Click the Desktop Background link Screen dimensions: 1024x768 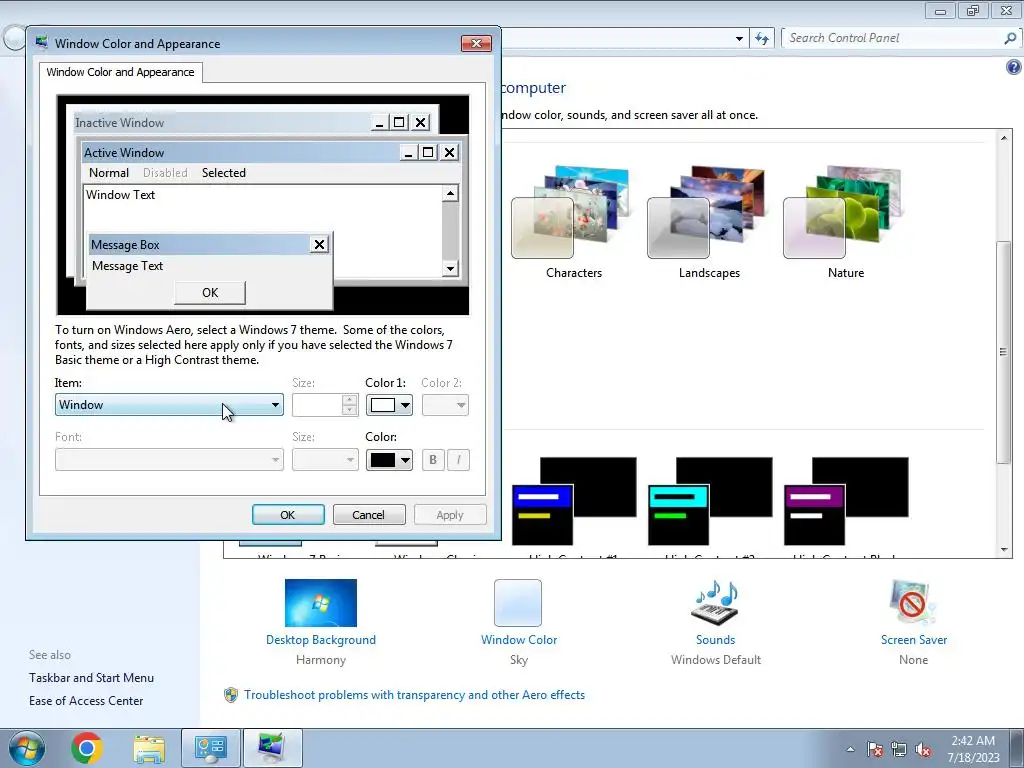321,640
